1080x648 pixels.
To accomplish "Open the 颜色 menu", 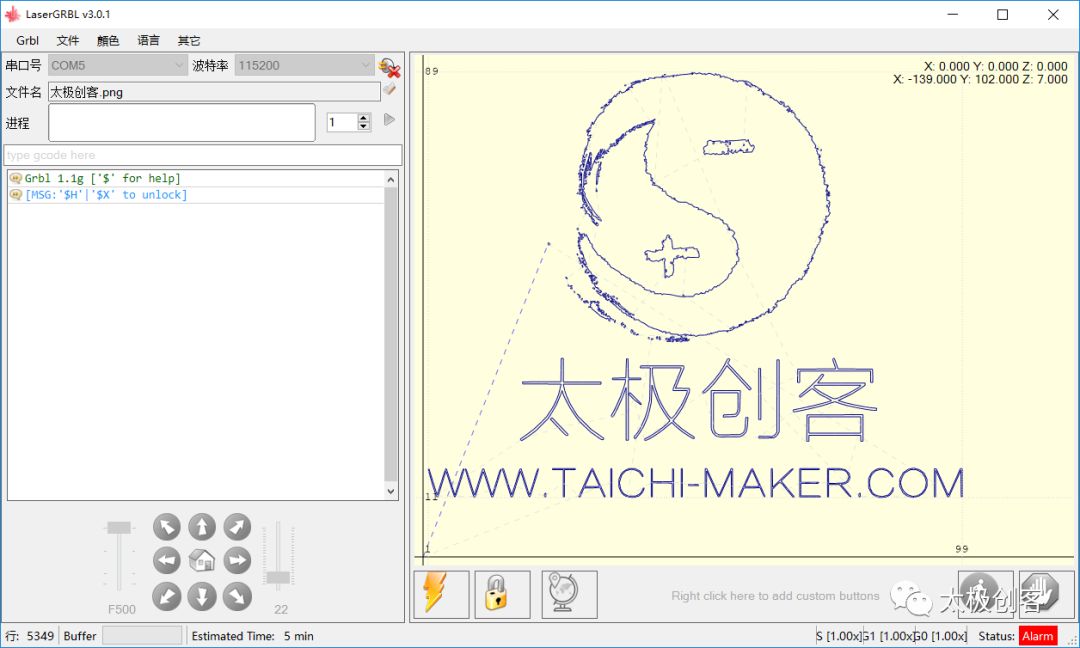I will [x=108, y=41].
